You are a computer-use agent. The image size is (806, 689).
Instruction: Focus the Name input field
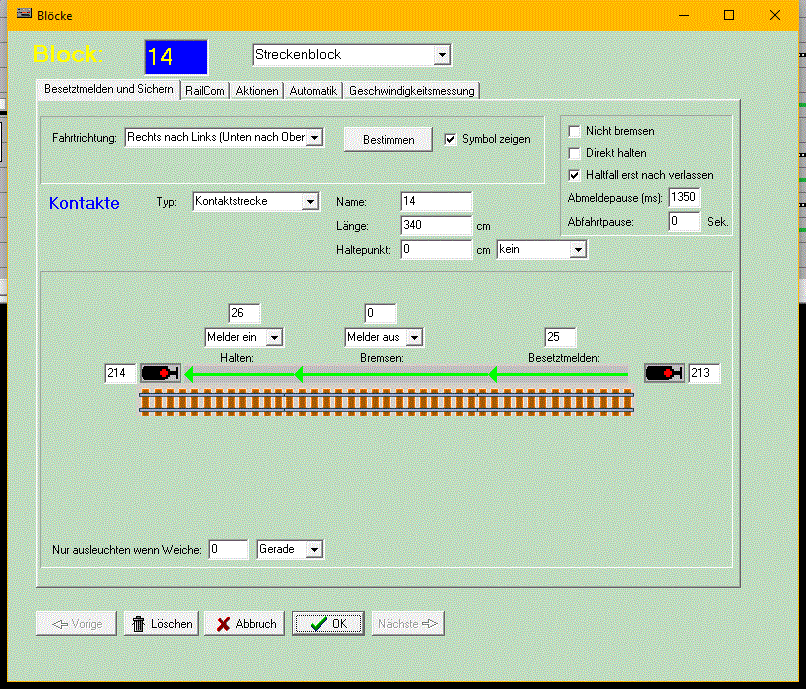coord(436,202)
